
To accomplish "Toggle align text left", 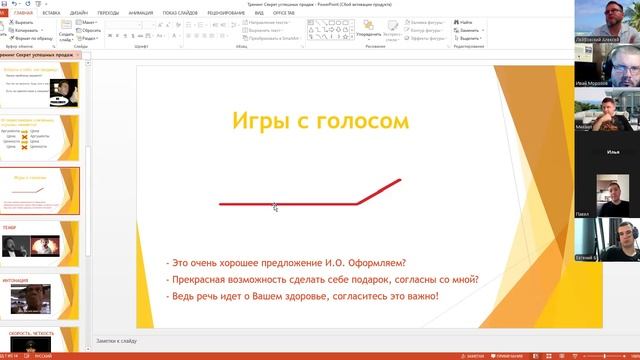I will click(189, 36).
